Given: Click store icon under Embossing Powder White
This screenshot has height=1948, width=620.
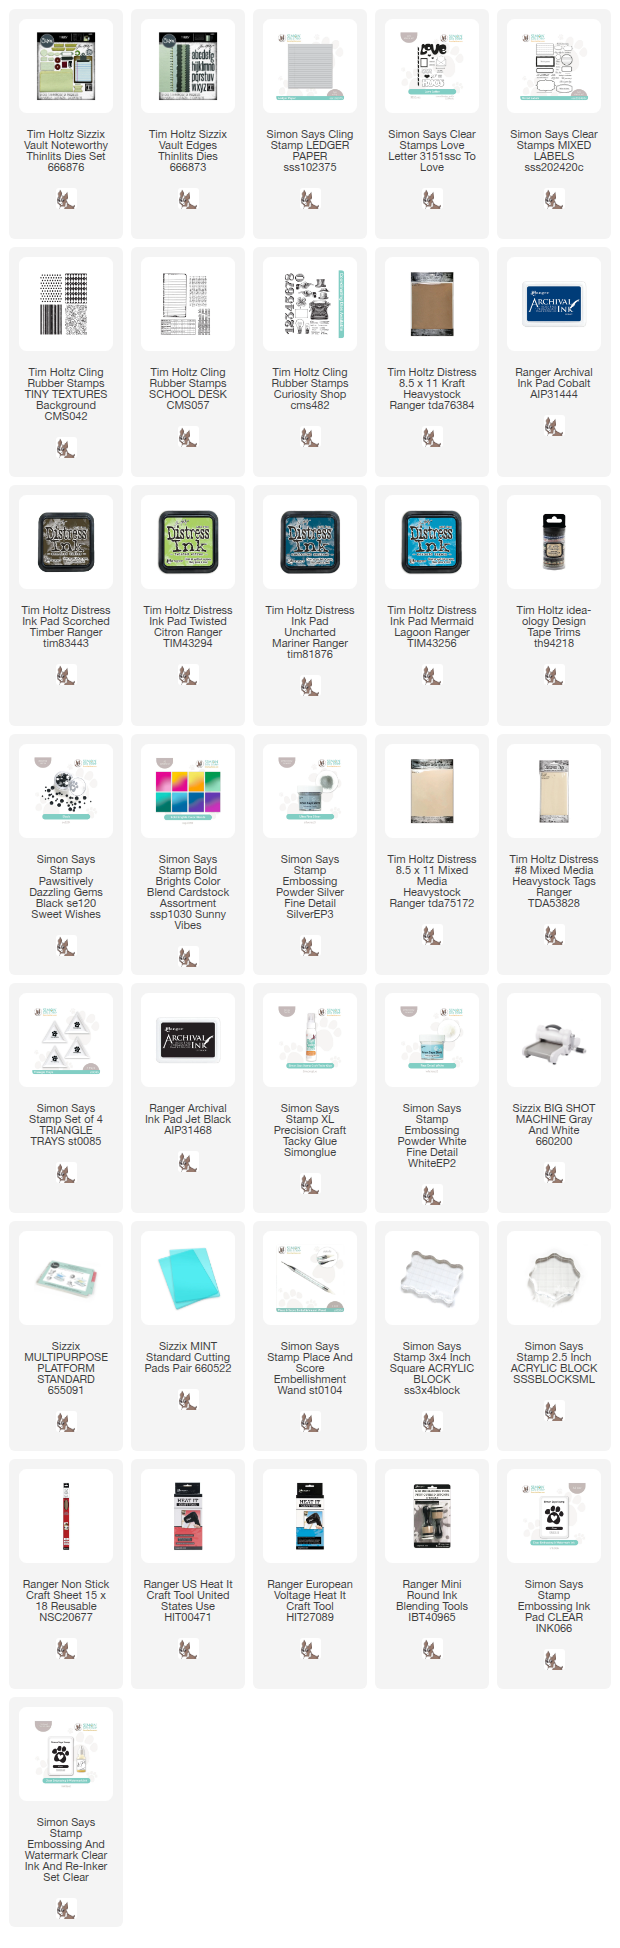Looking at the screenshot, I should click(x=432, y=1195).
